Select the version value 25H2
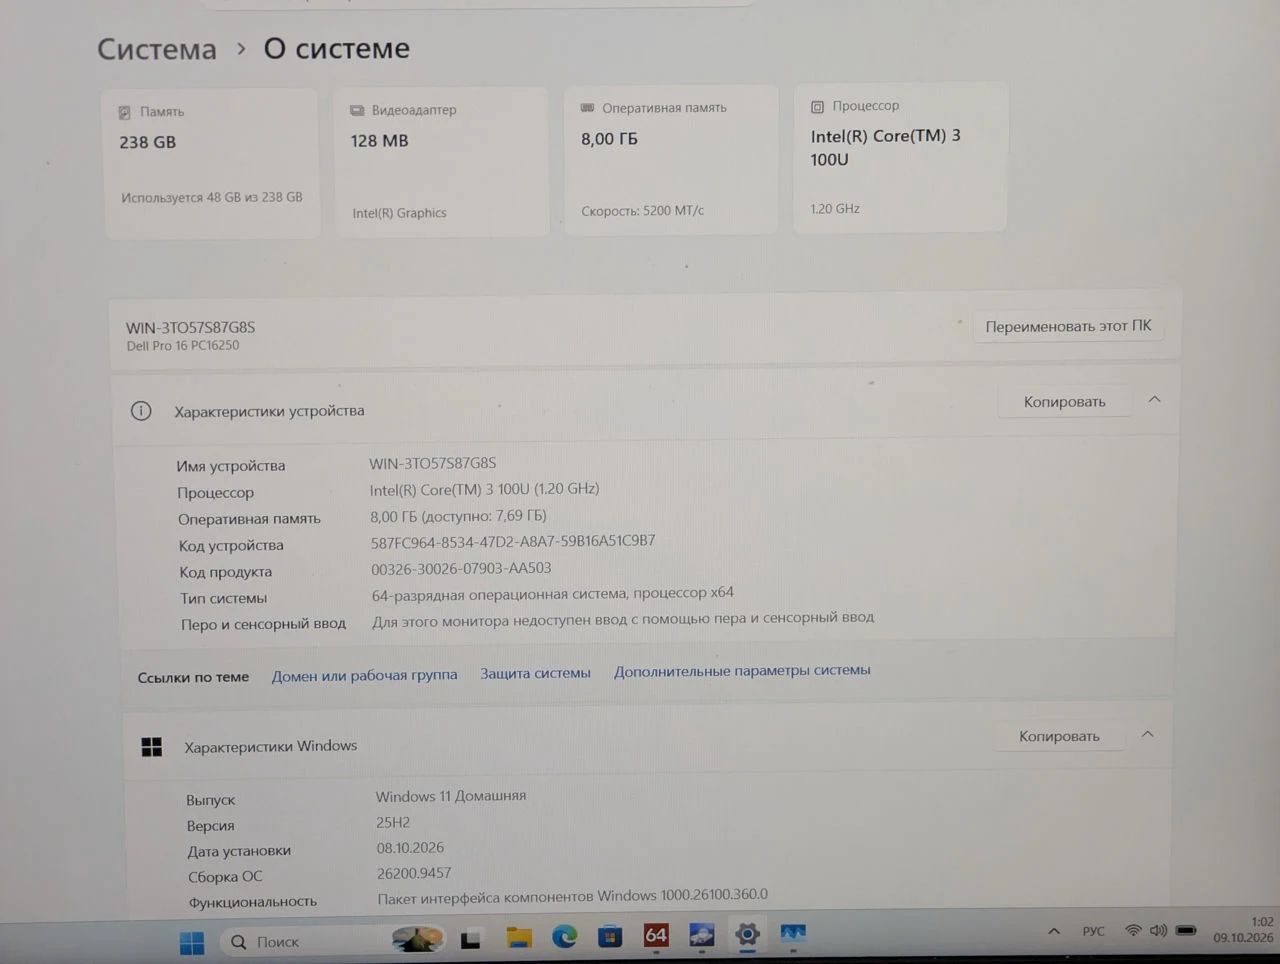Viewport: 1280px width, 964px height. (x=393, y=822)
